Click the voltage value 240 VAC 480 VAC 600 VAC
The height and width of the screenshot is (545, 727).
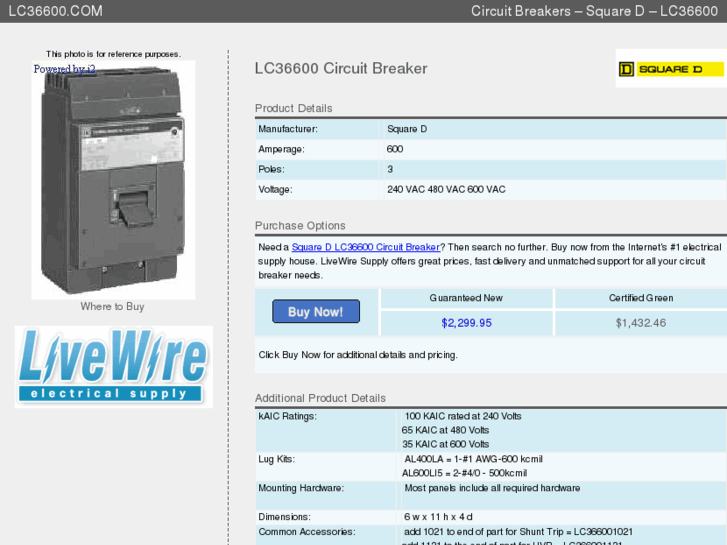(x=446, y=189)
